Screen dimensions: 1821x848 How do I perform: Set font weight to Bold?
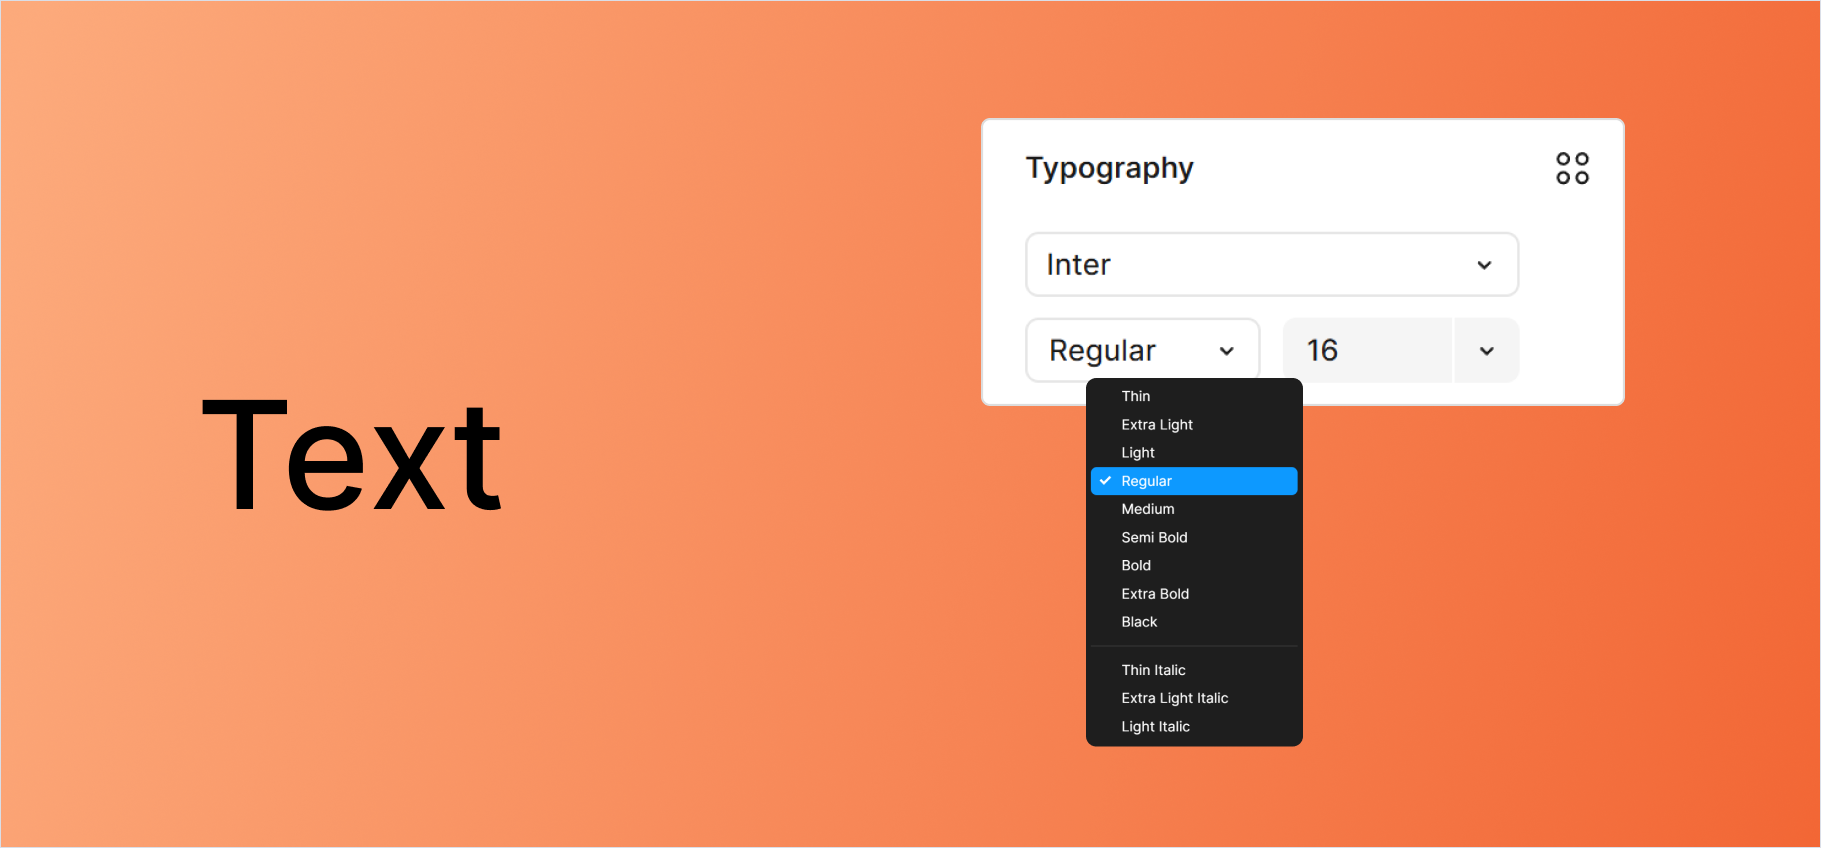click(1136, 566)
